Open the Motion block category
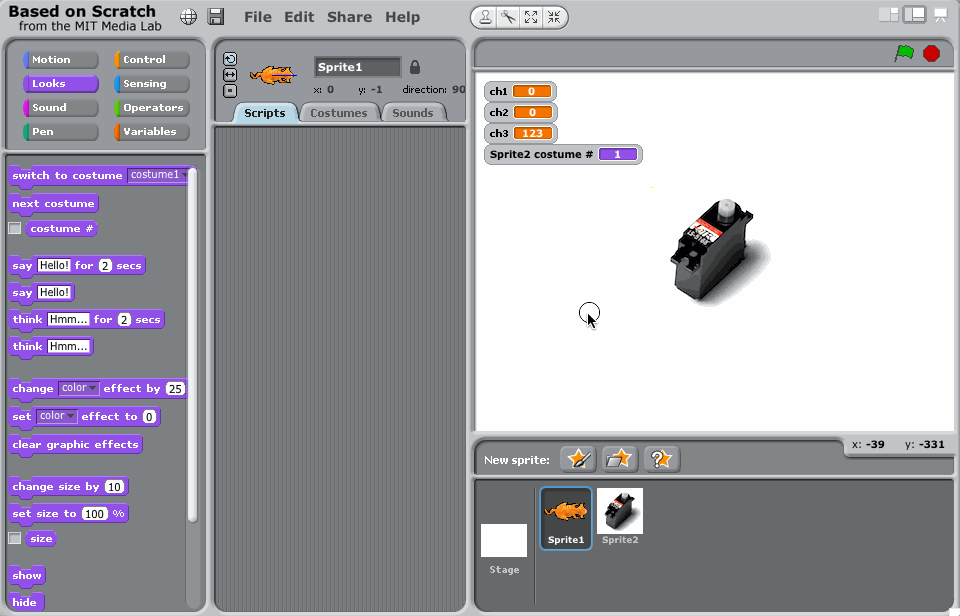This screenshot has height=616, width=960. tap(61, 59)
